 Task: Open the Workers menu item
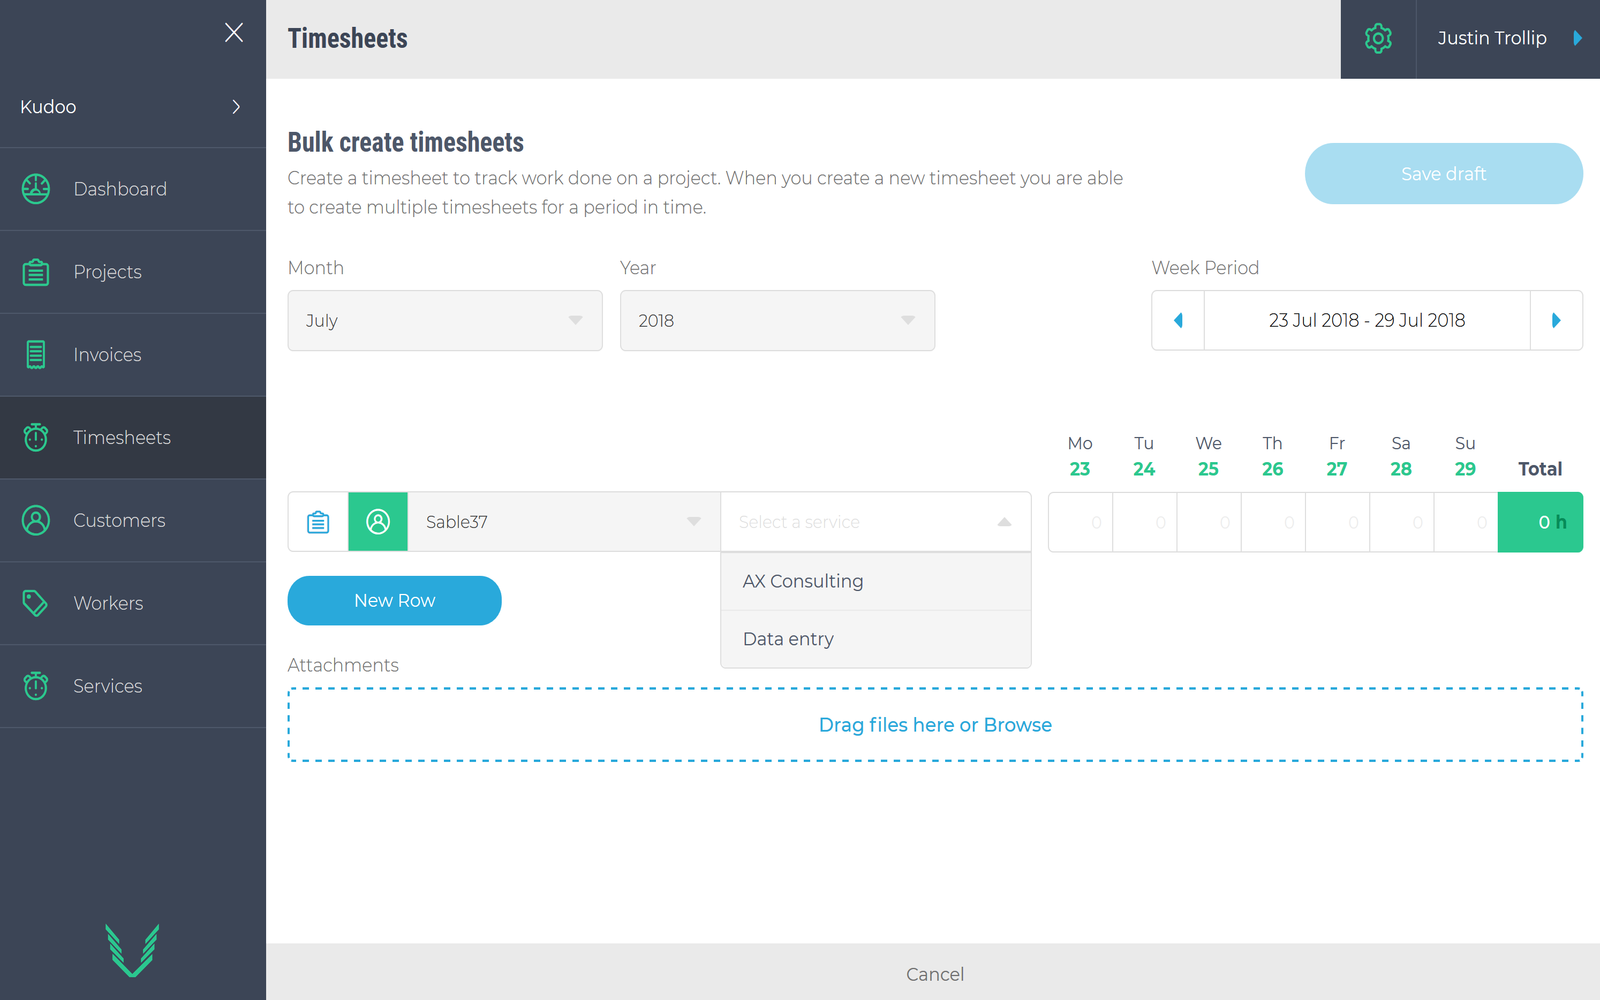click(133, 603)
